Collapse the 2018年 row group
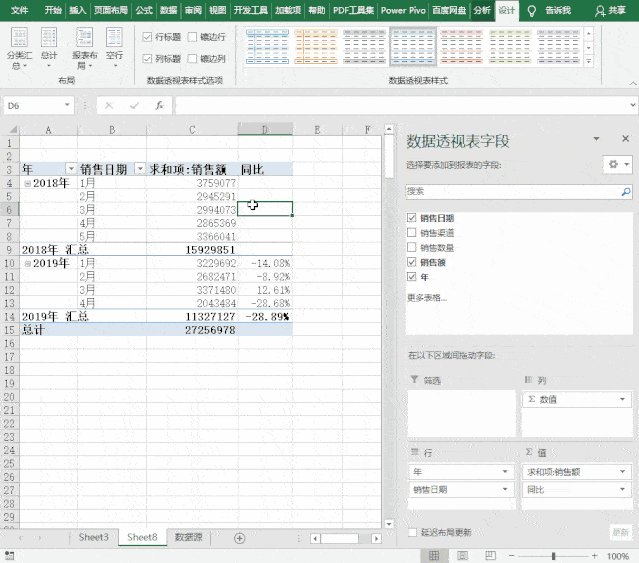 tap(27, 183)
